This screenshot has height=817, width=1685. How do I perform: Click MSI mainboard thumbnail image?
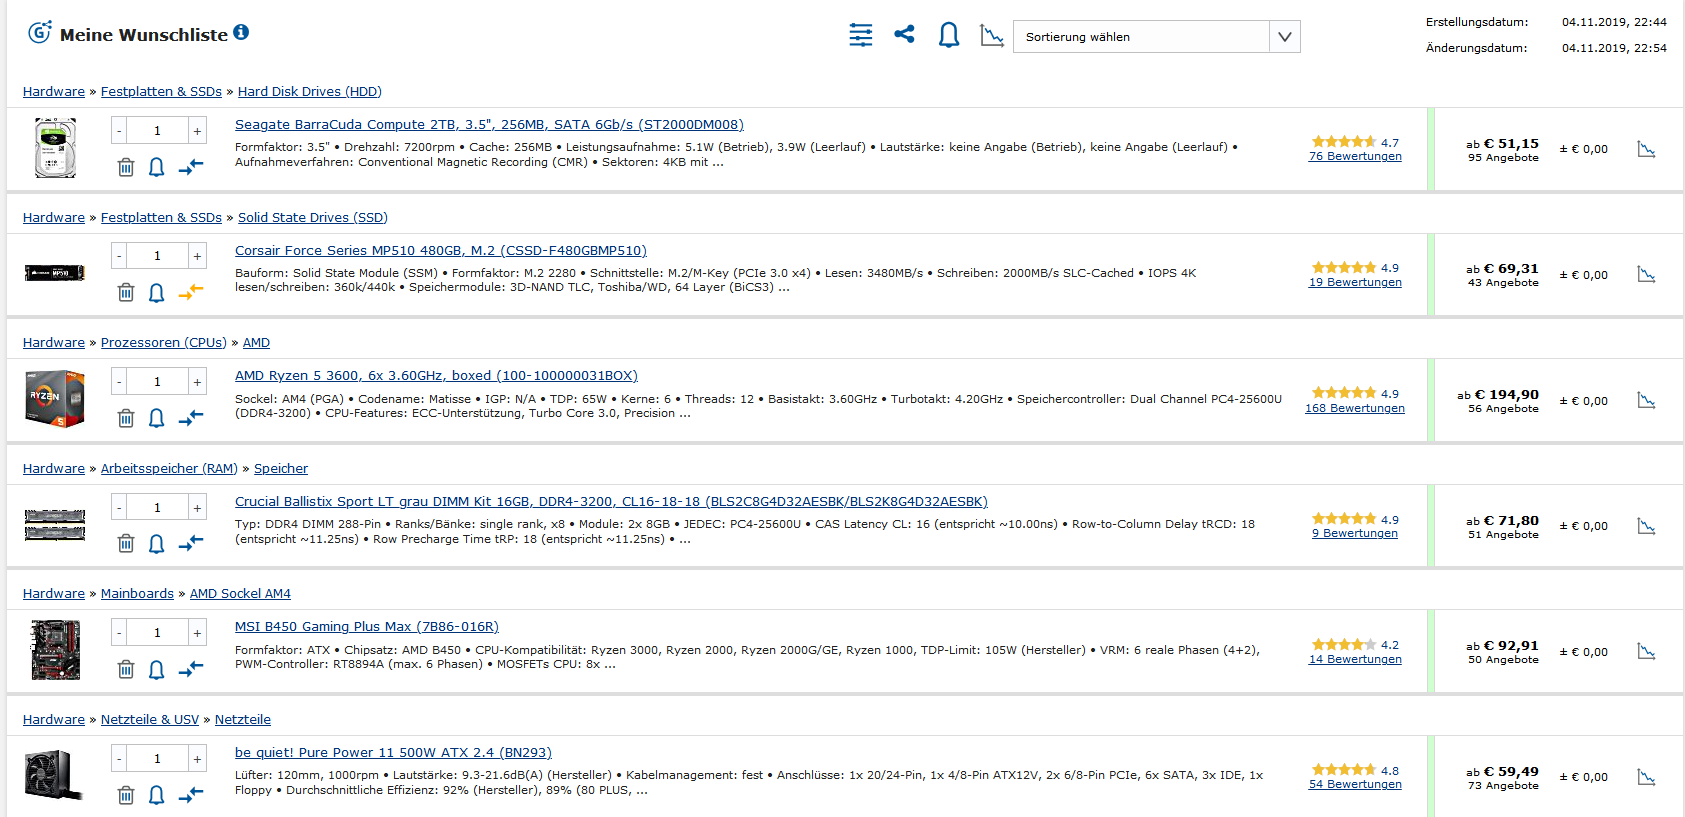click(55, 650)
